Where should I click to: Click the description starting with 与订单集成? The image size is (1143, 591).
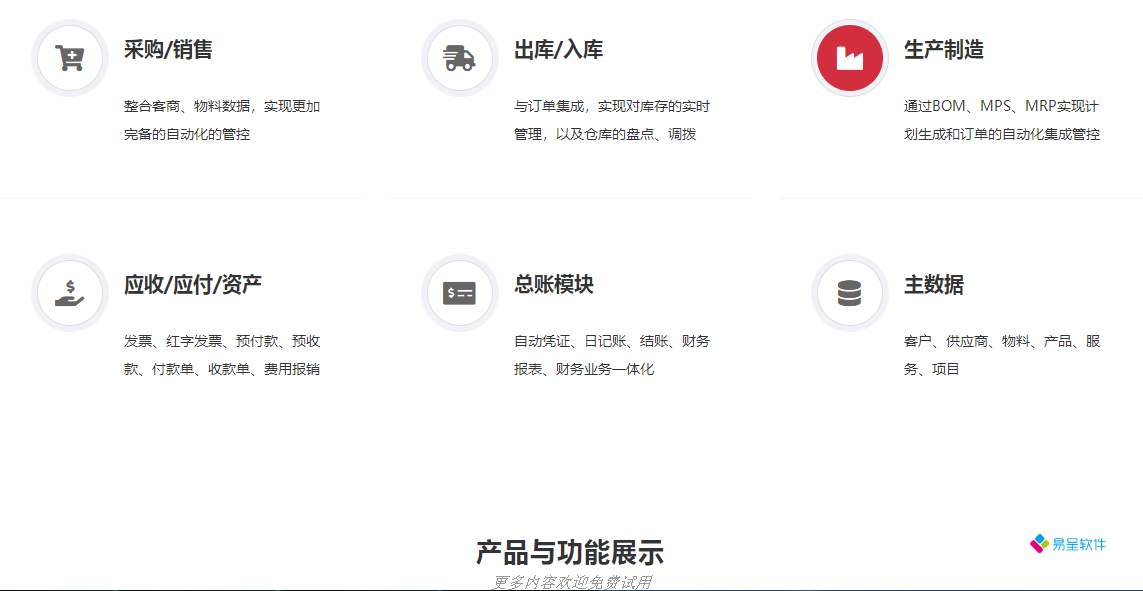tap(612, 120)
